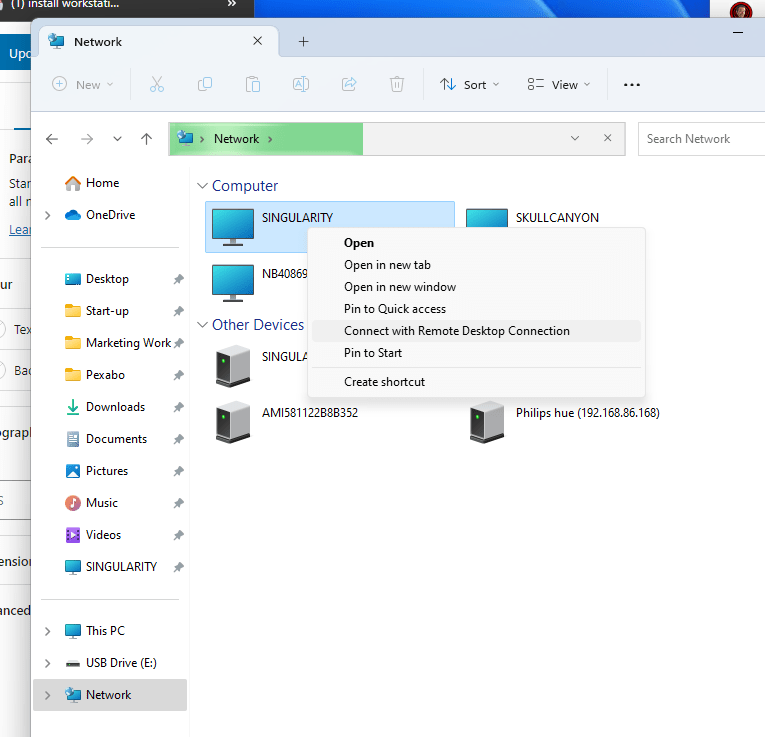Open Marketing Work folder

(x=118, y=343)
